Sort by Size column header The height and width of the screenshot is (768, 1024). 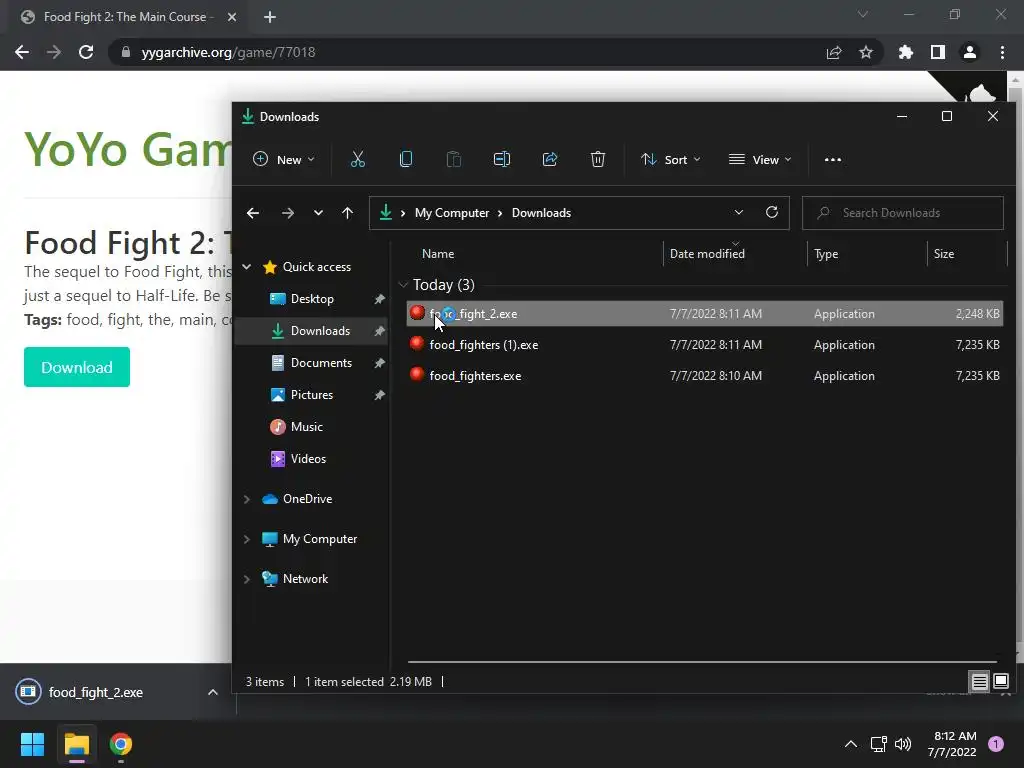[x=944, y=254]
